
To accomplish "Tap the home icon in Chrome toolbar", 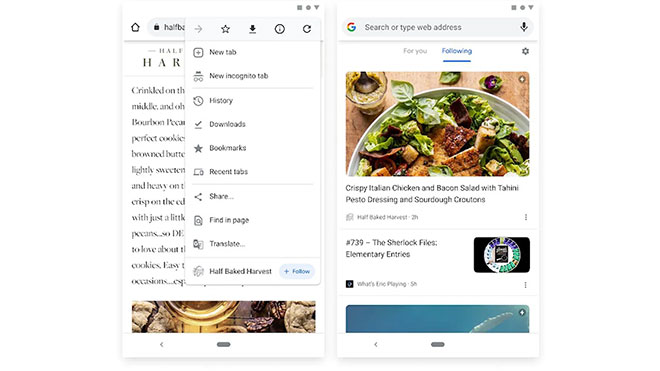I will coord(135,27).
